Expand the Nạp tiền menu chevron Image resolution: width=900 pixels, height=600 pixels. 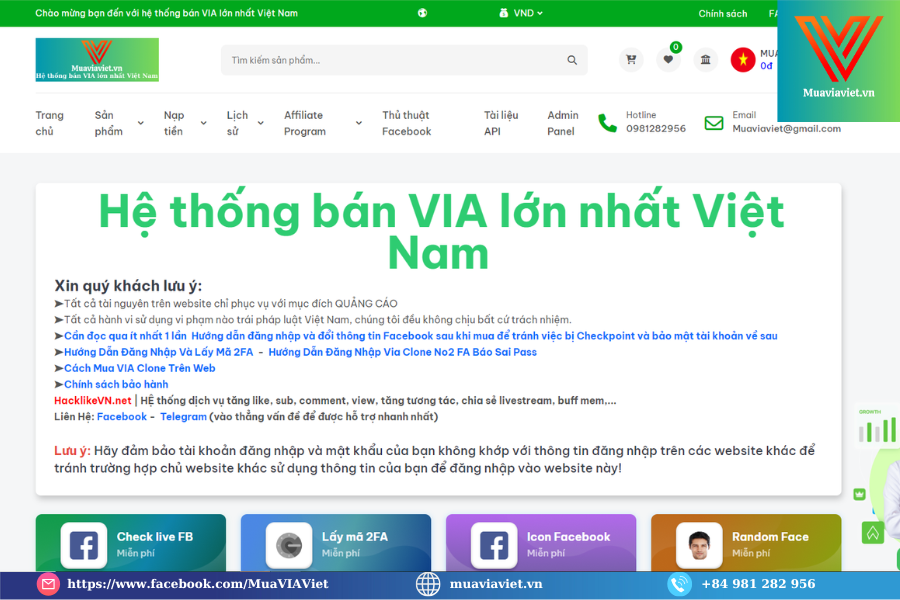[203, 123]
